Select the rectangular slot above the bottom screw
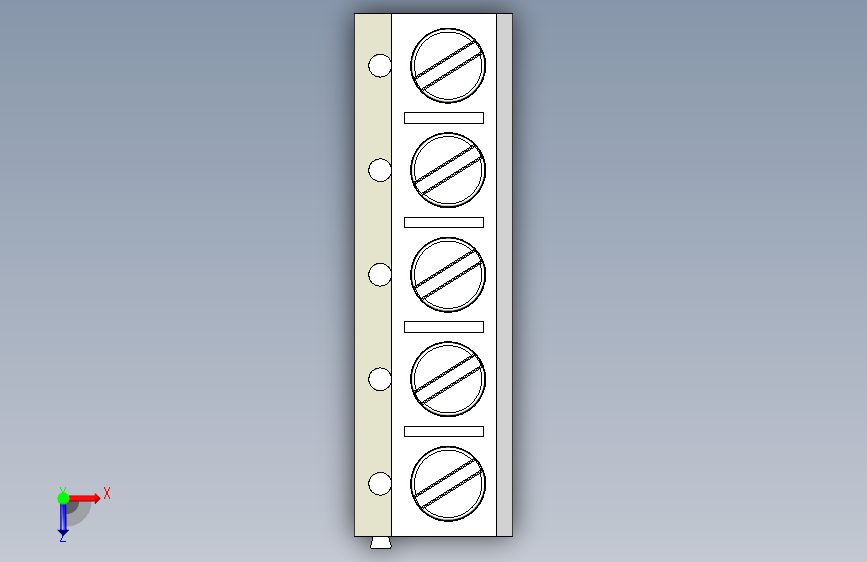 point(444,431)
